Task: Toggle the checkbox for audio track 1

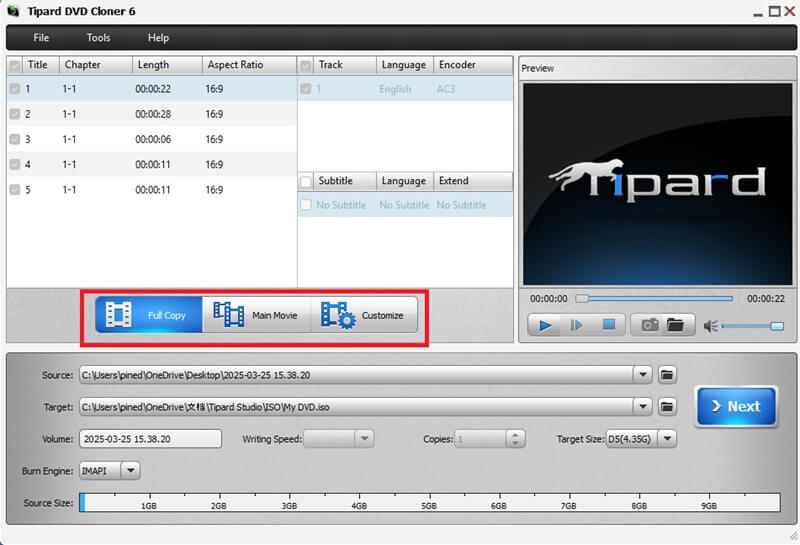Action: click(x=306, y=89)
